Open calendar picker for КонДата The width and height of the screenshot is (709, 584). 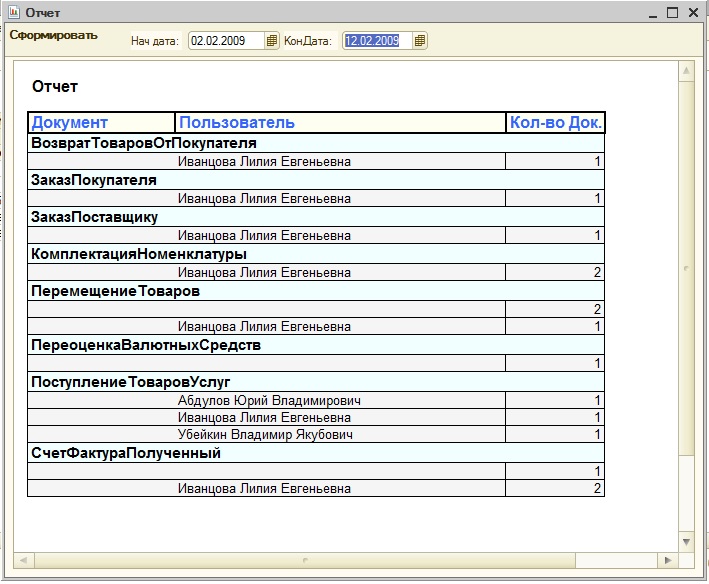[420, 41]
